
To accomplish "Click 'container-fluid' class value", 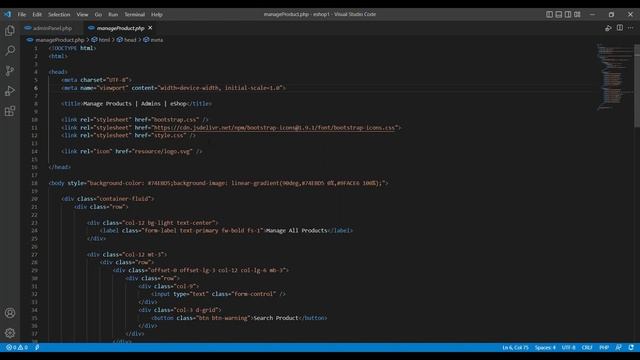I will point(124,199).
